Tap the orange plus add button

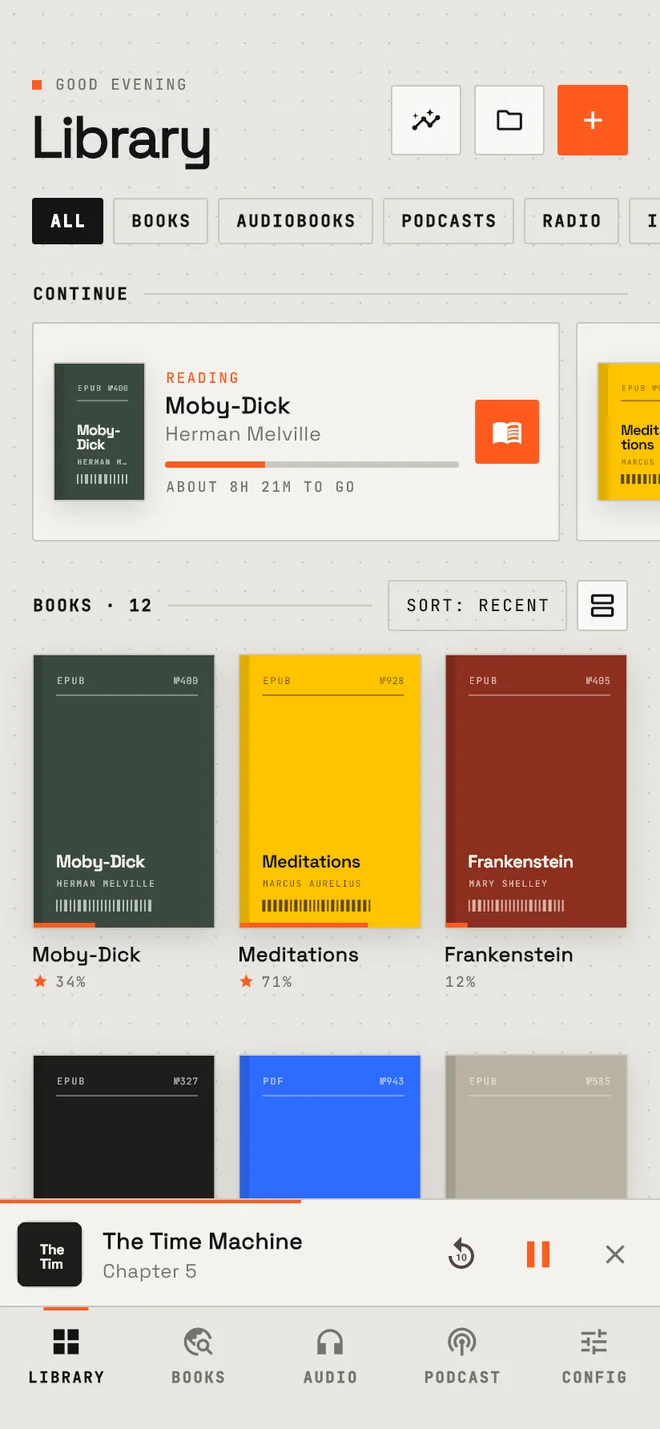[592, 120]
